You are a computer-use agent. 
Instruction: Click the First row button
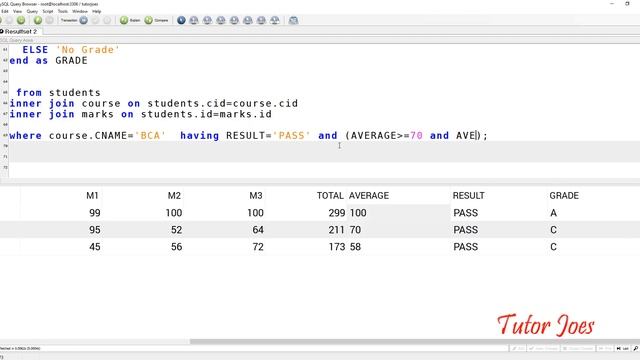(x=605, y=349)
